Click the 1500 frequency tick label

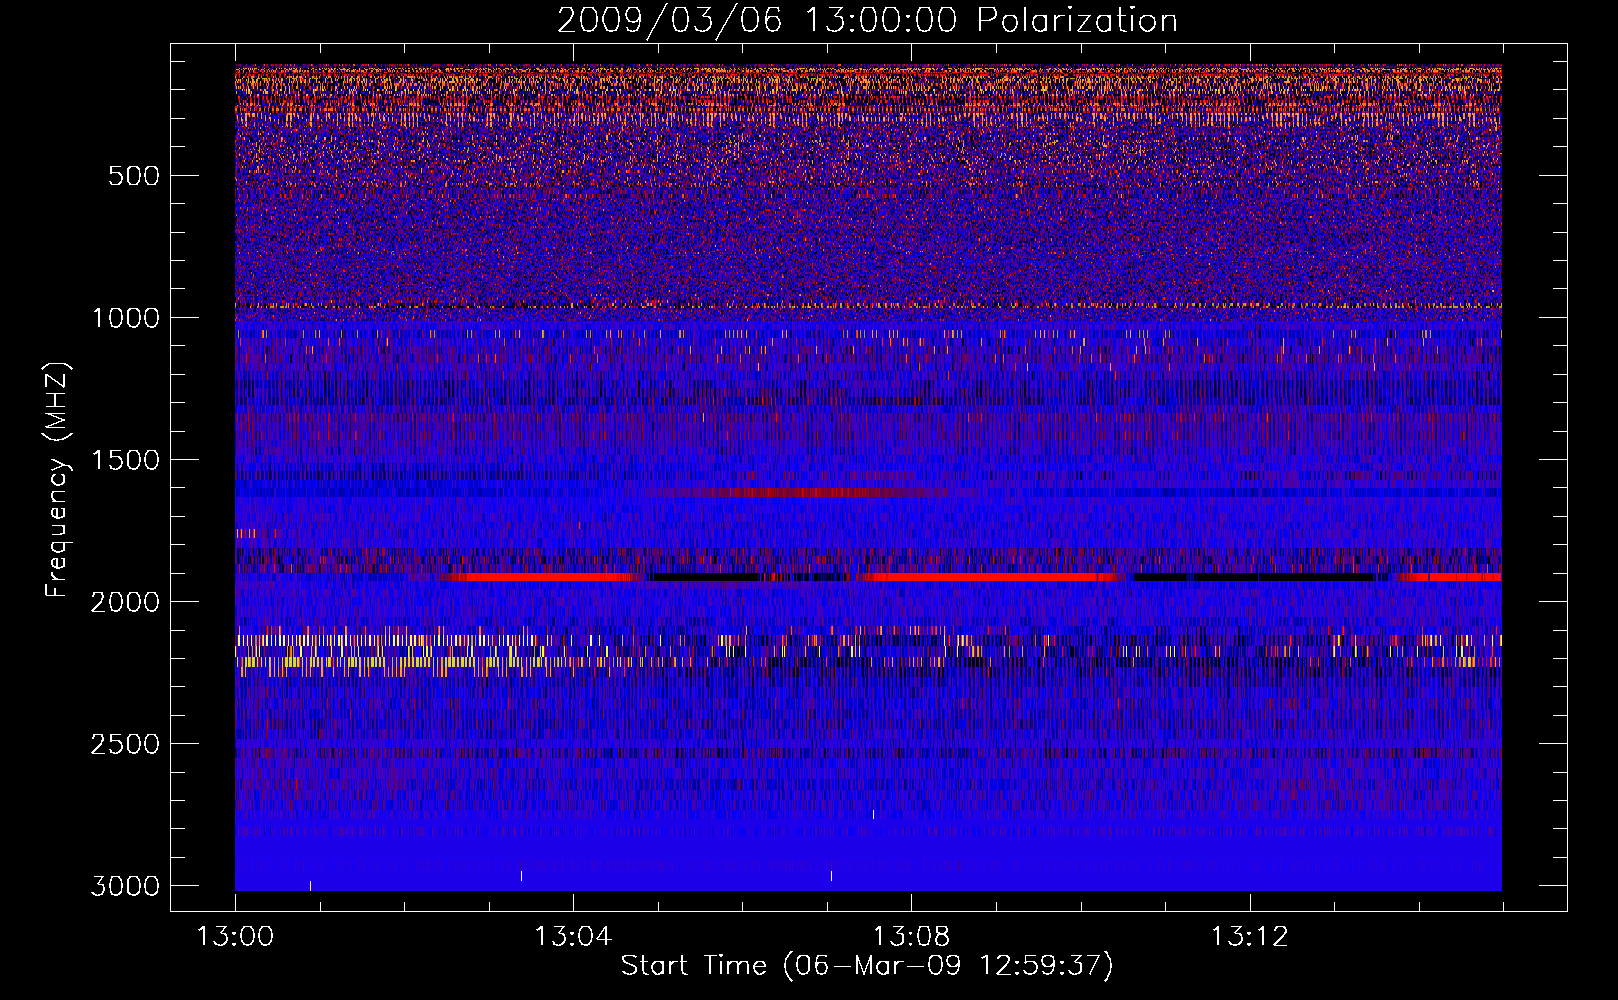click(x=125, y=460)
